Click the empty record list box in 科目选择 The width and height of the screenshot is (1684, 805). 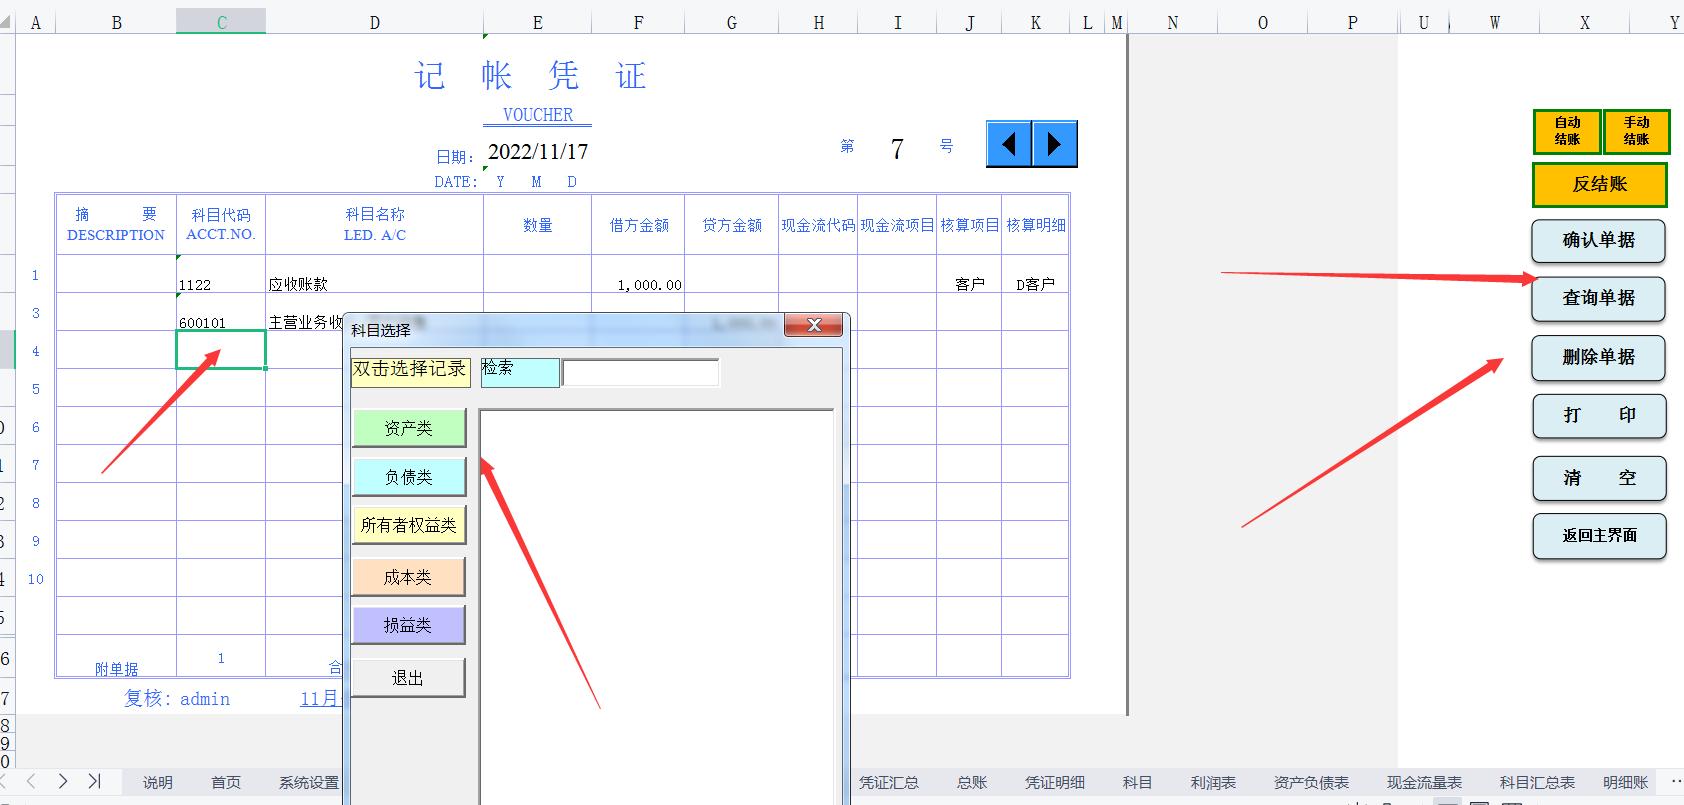click(x=657, y=606)
